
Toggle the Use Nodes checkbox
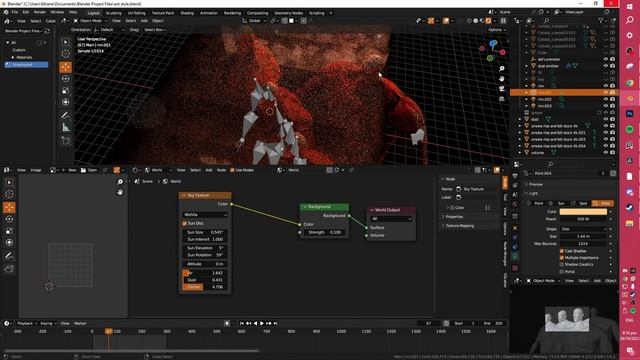coord(232,170)
